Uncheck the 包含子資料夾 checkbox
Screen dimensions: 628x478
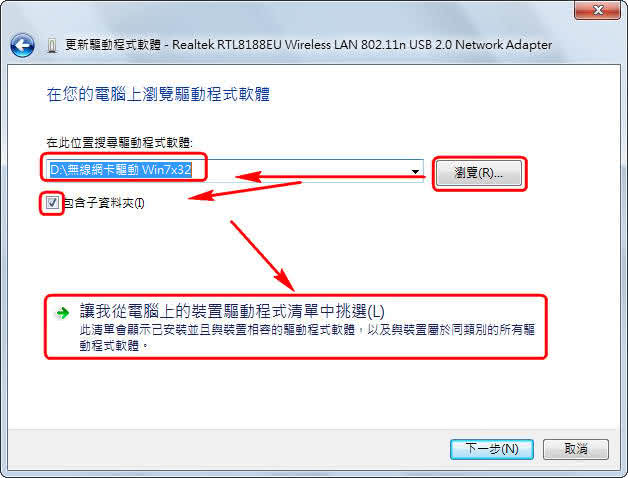tap(52, 203)
